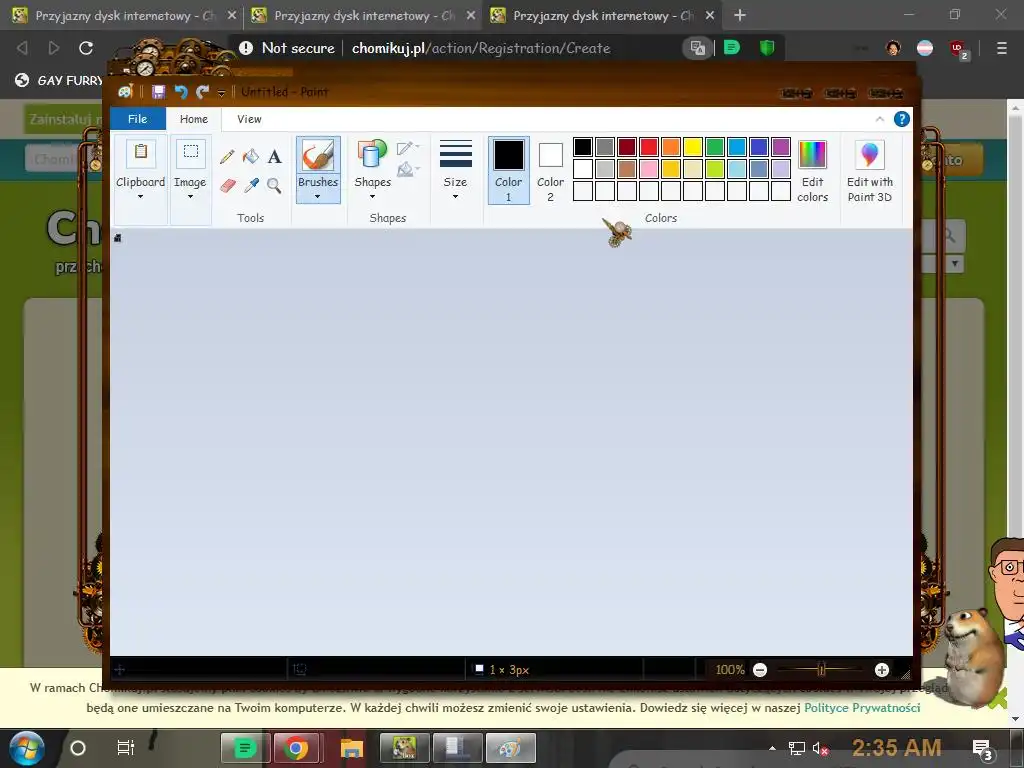Click the green shield extension icon
This screenshot has height=768, width=1024.
pyautogui.click(x=767, y=48)
